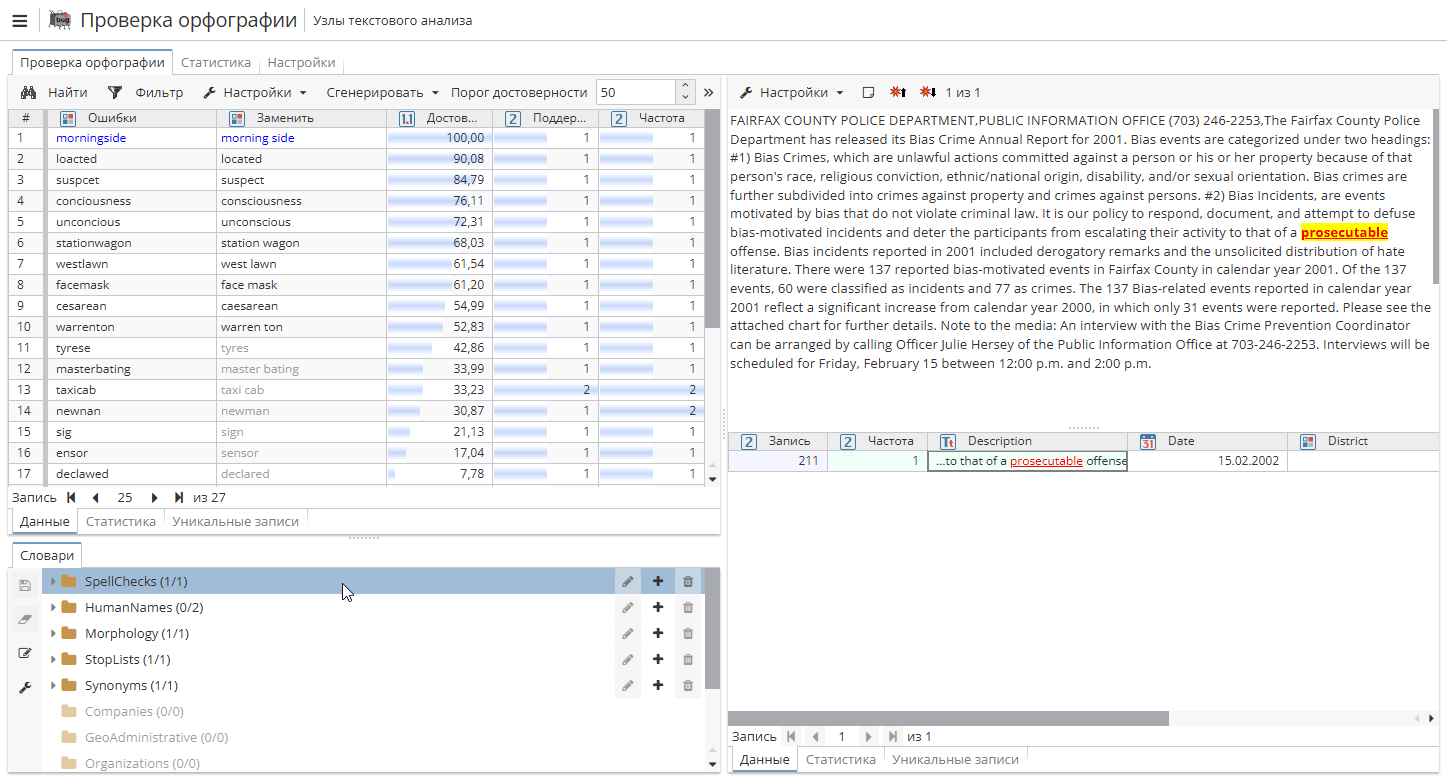Switch to the top Настройки tab

pyautogui.click(x=301, y=62)
